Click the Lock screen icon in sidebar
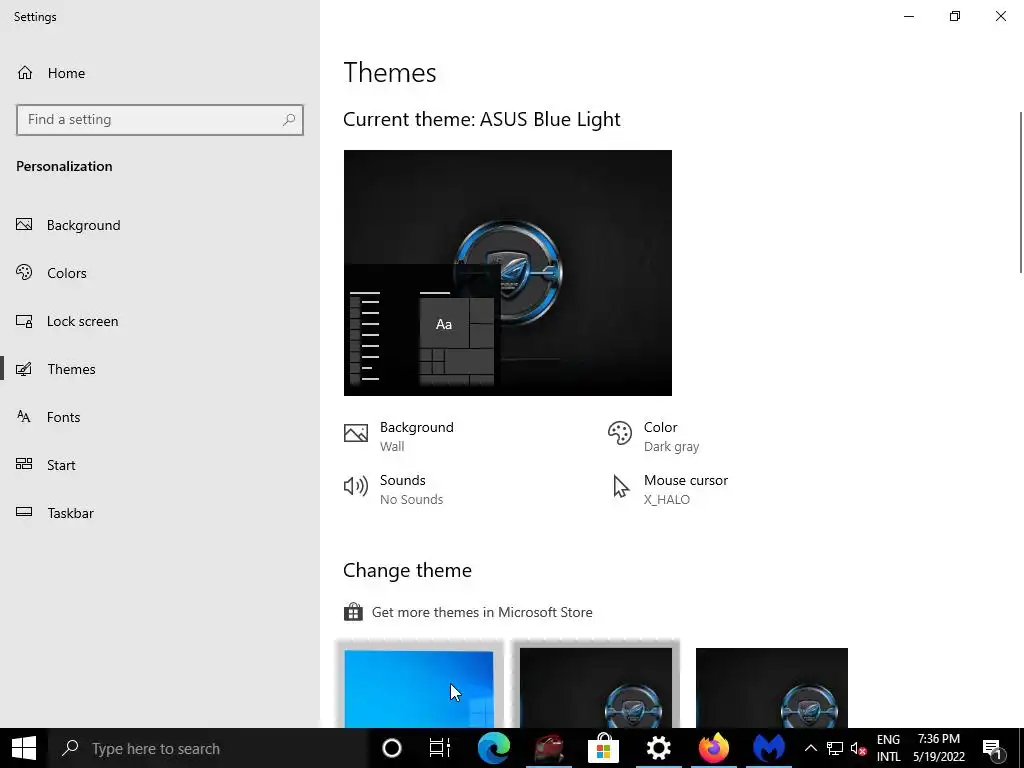 pos(24,321)
